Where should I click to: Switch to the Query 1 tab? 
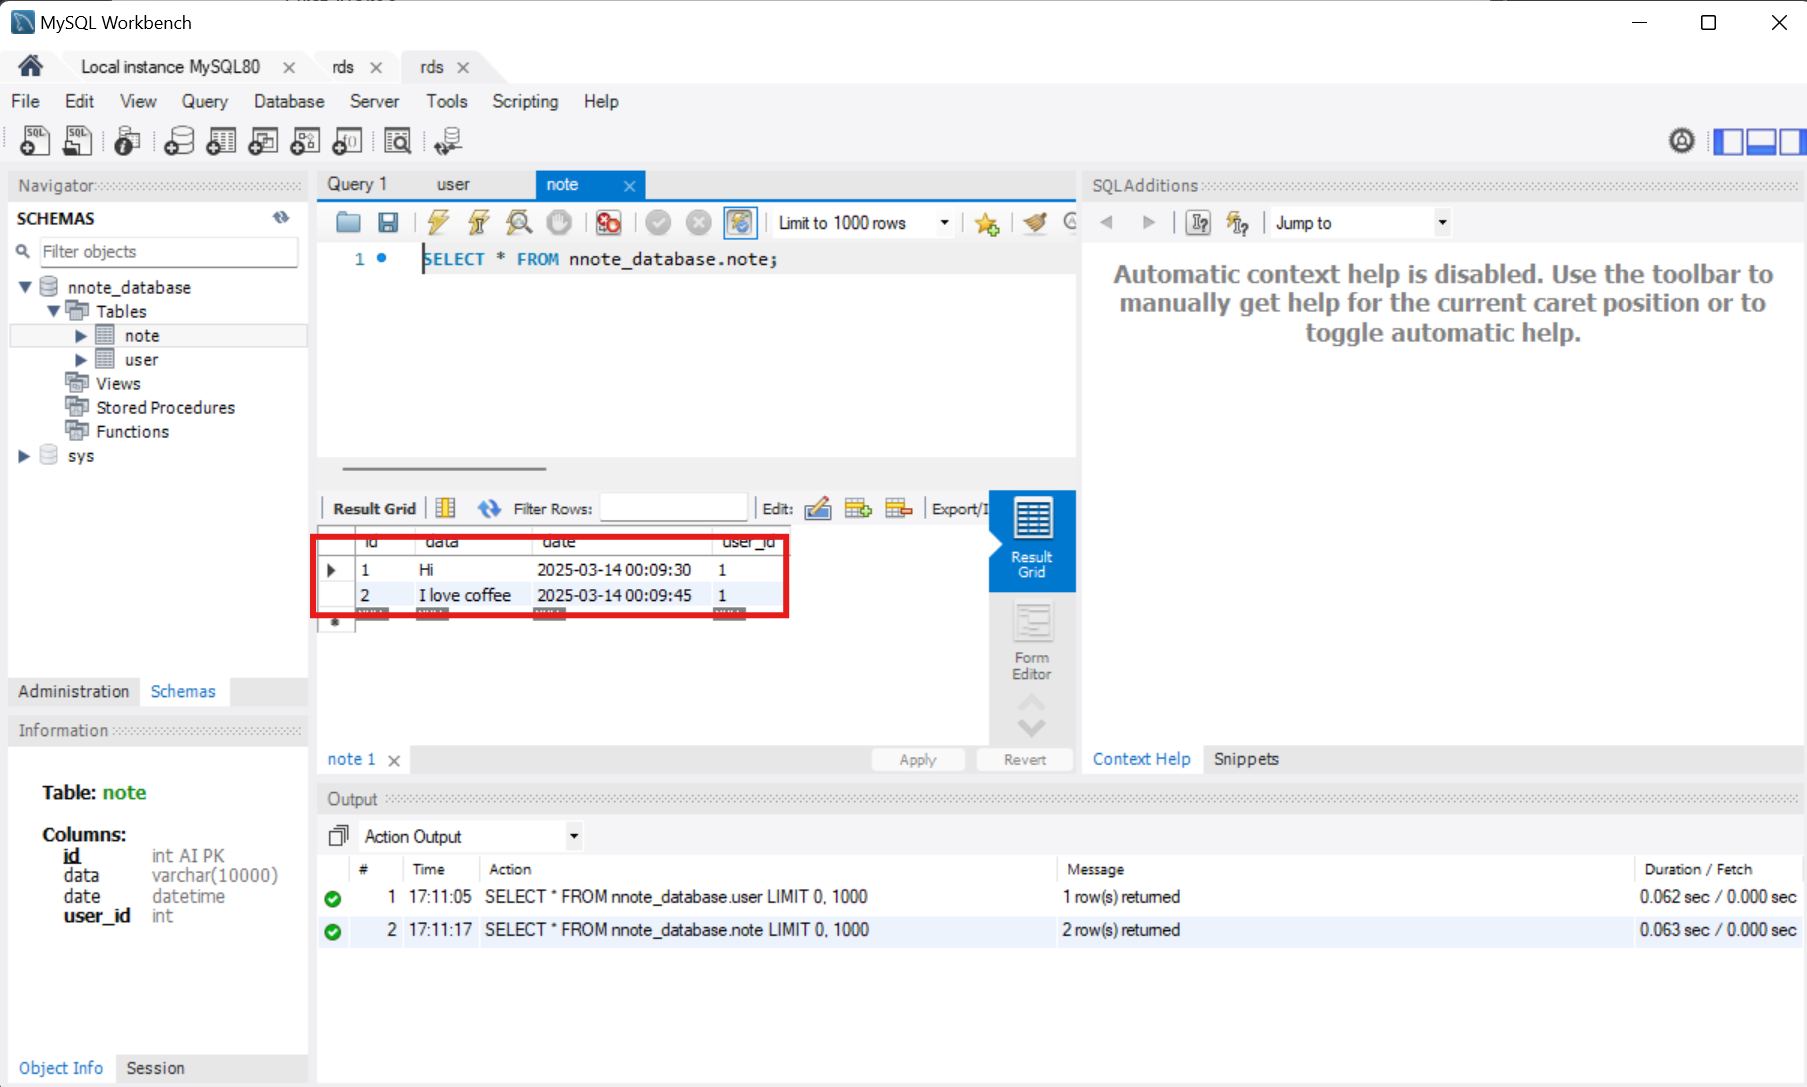pos(356,184)
